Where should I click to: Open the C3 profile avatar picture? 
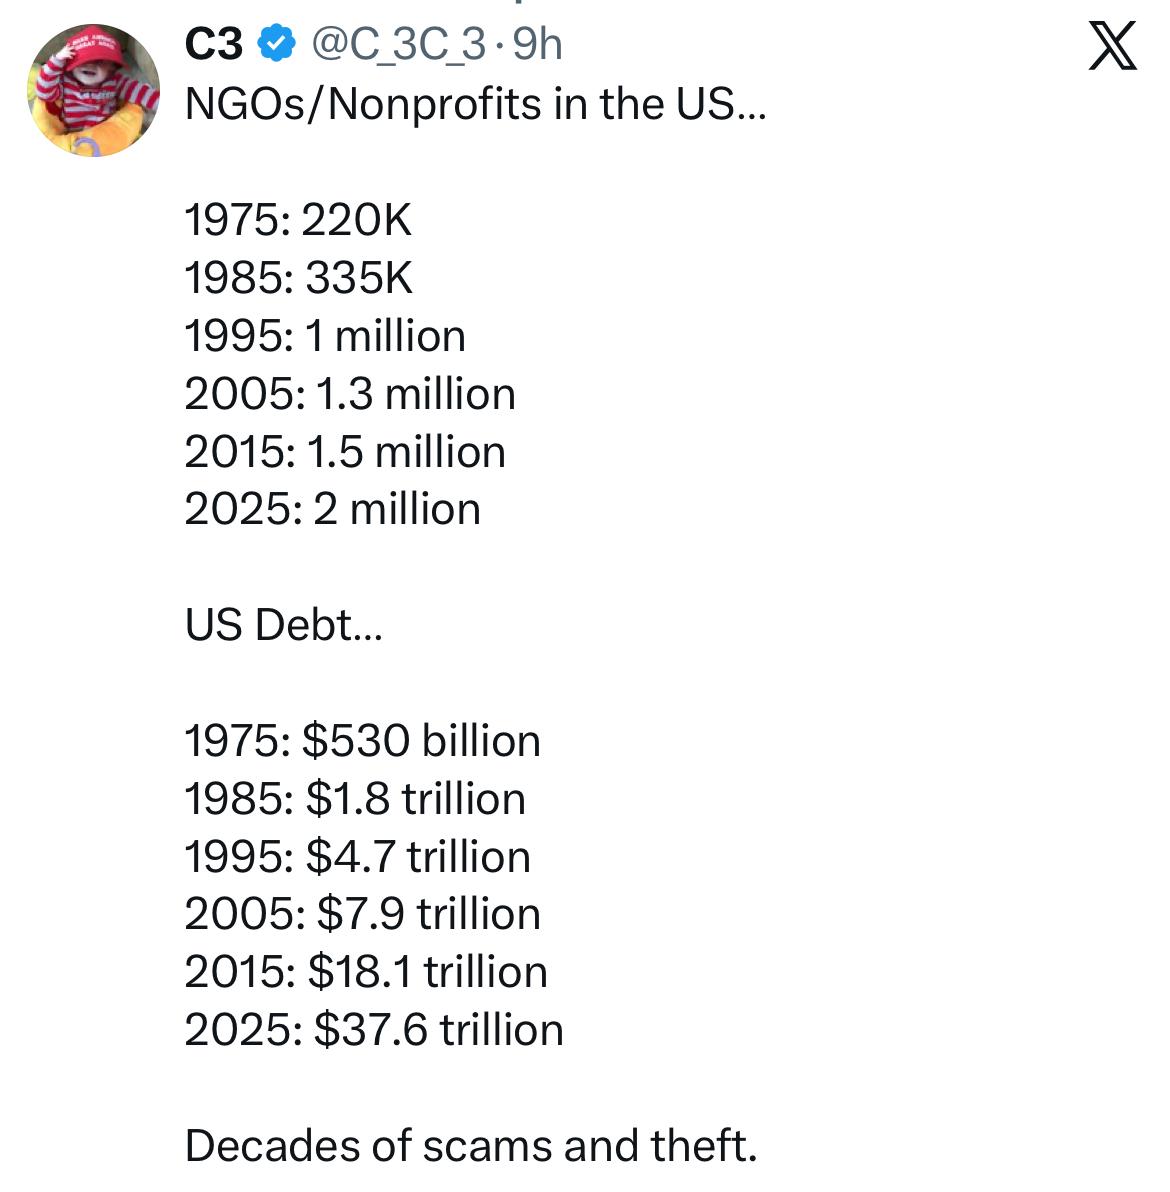tap(93, 91)
